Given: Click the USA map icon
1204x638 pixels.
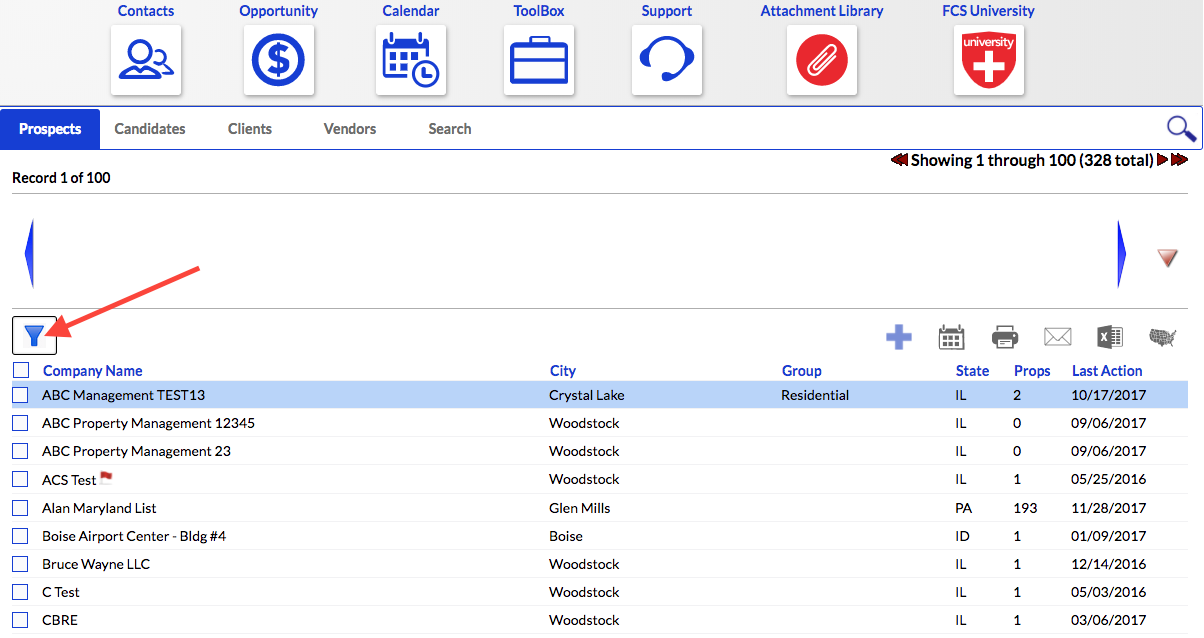Looking at the screenshot, I should click(x=1163, y=338).
